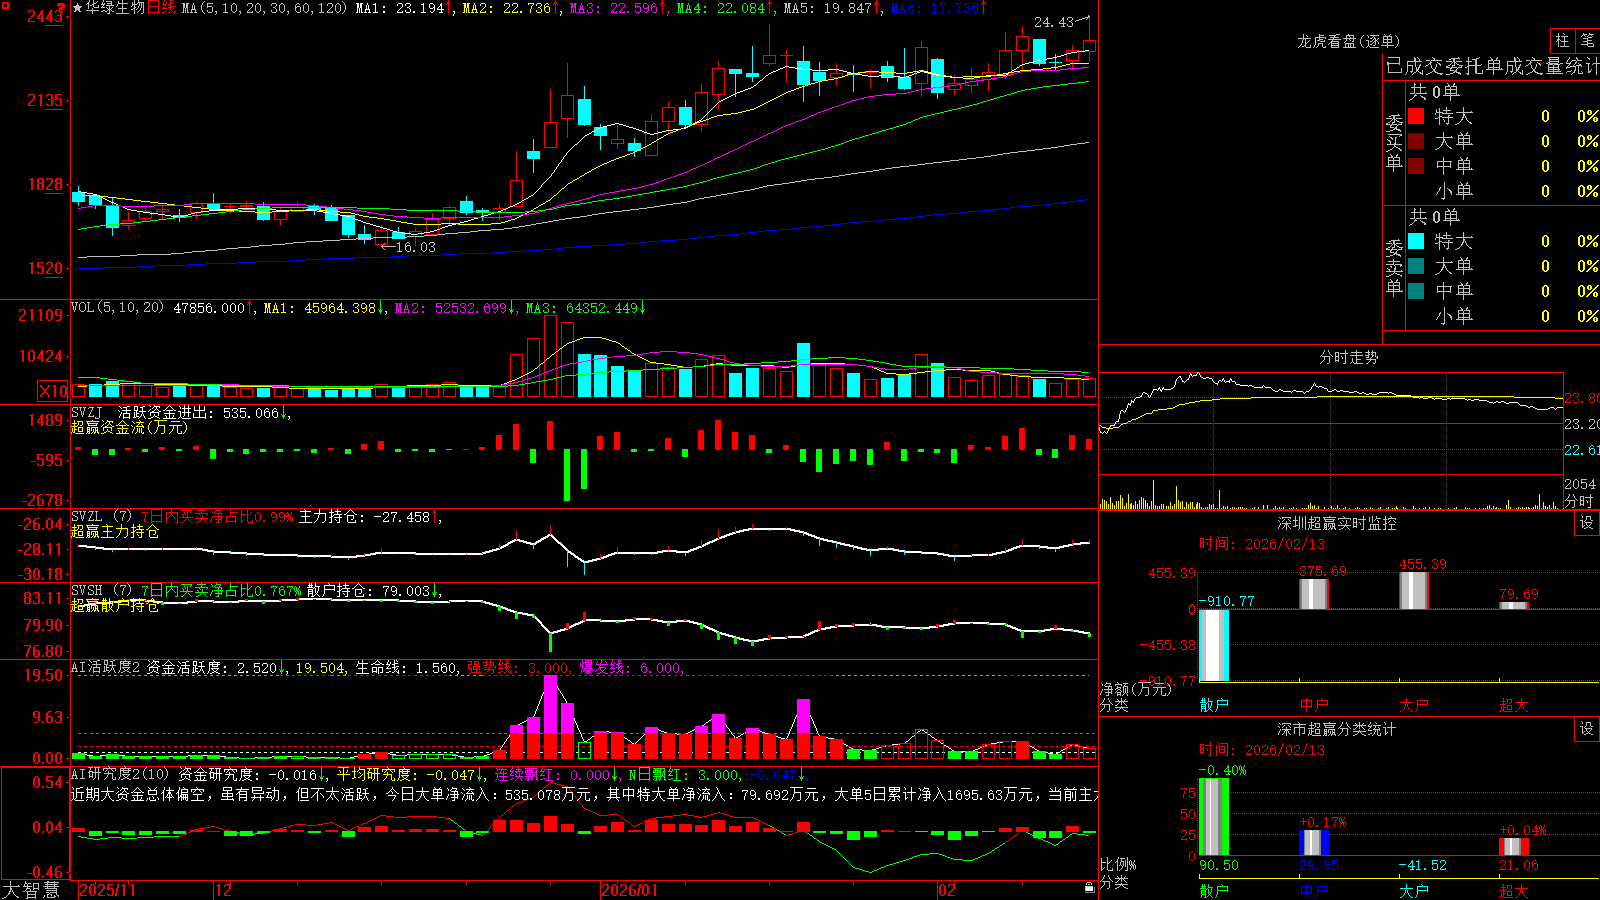
Task: Click the dark red 中单 buy-order swatch
Action: point(1416,166)
